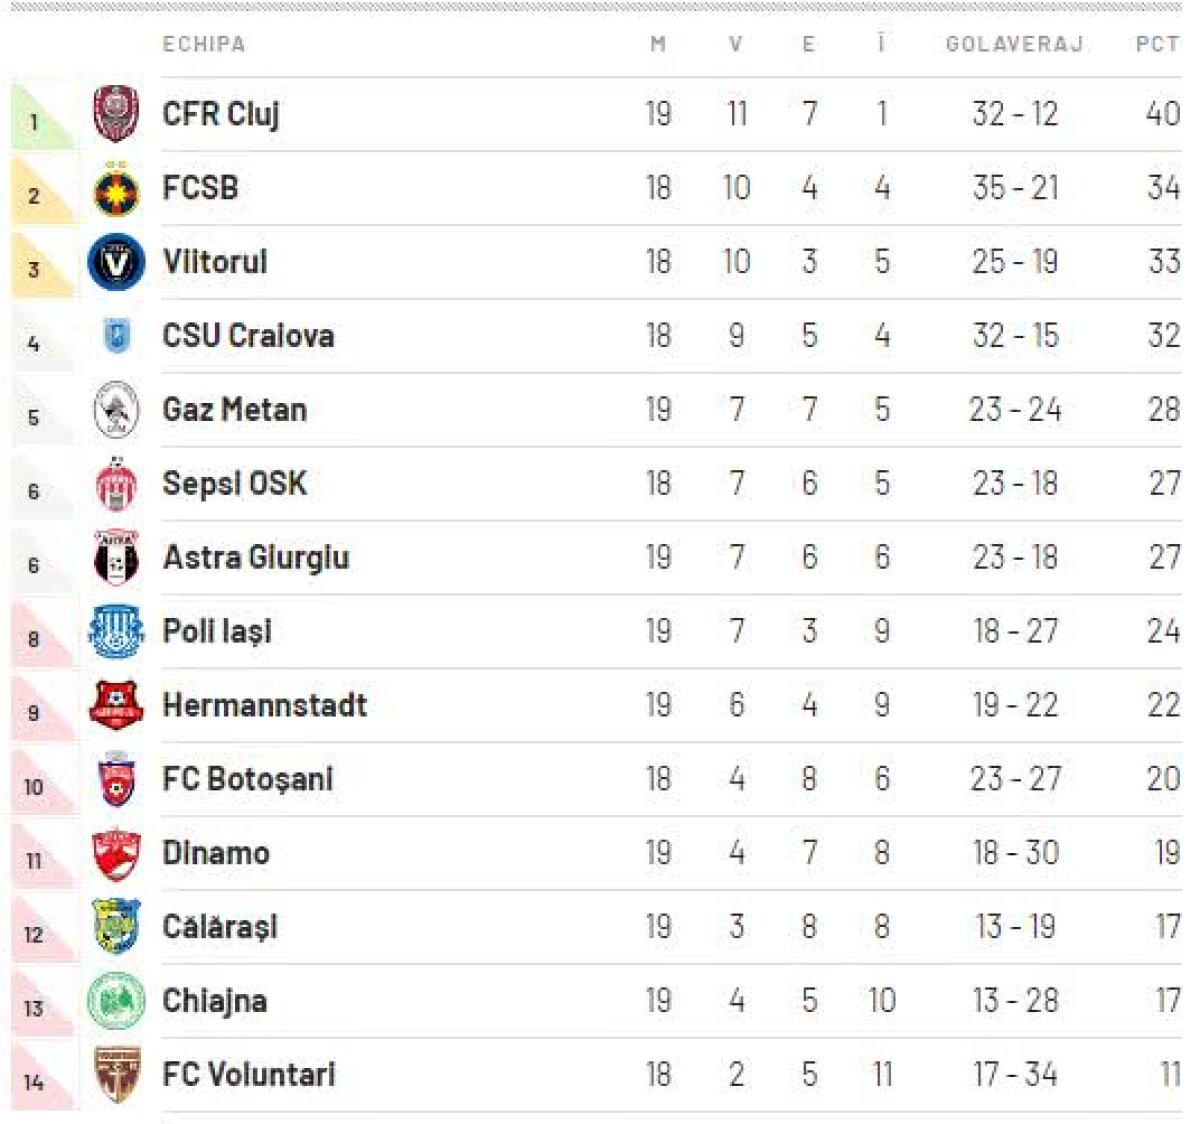Viewport: 1200px width, 1124px height.
Task: Click the CSU Craiova crest icon
Action: (x=116, y=335)
